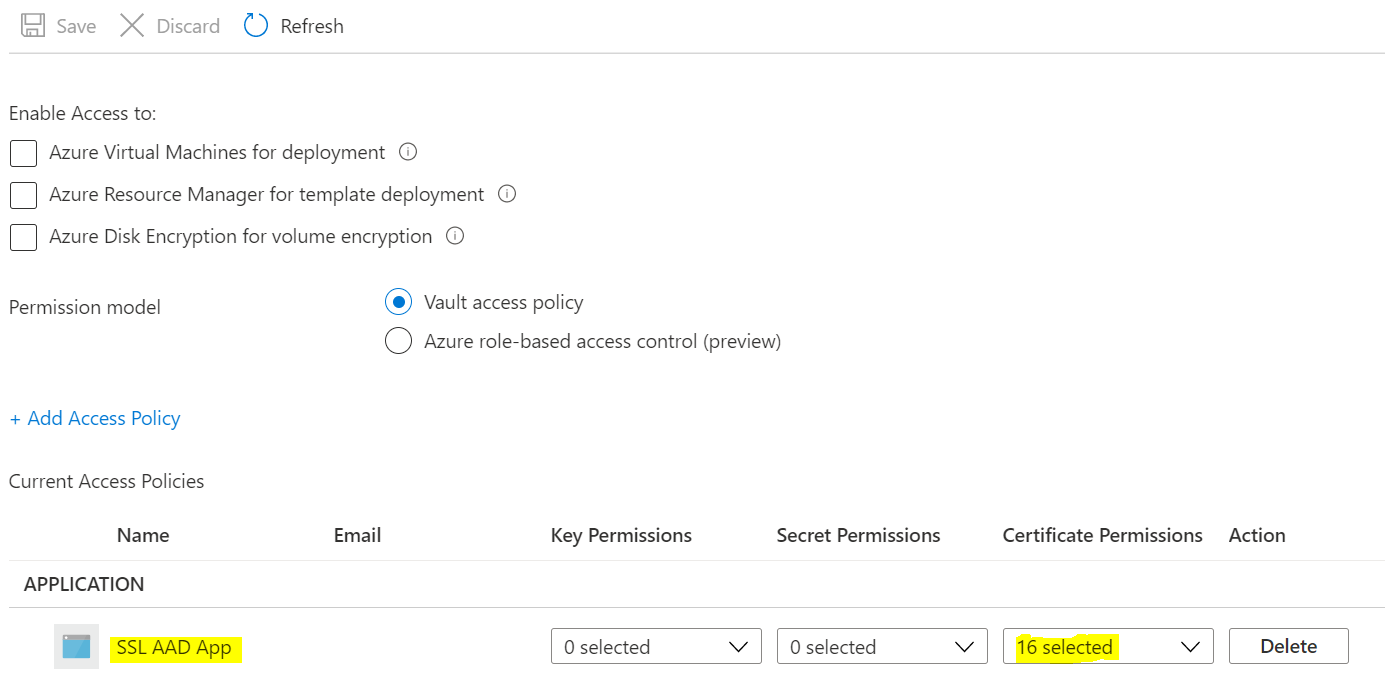
Task: Open info icon beside Azure Resource Manager
Action: click(x=507, y=194)
